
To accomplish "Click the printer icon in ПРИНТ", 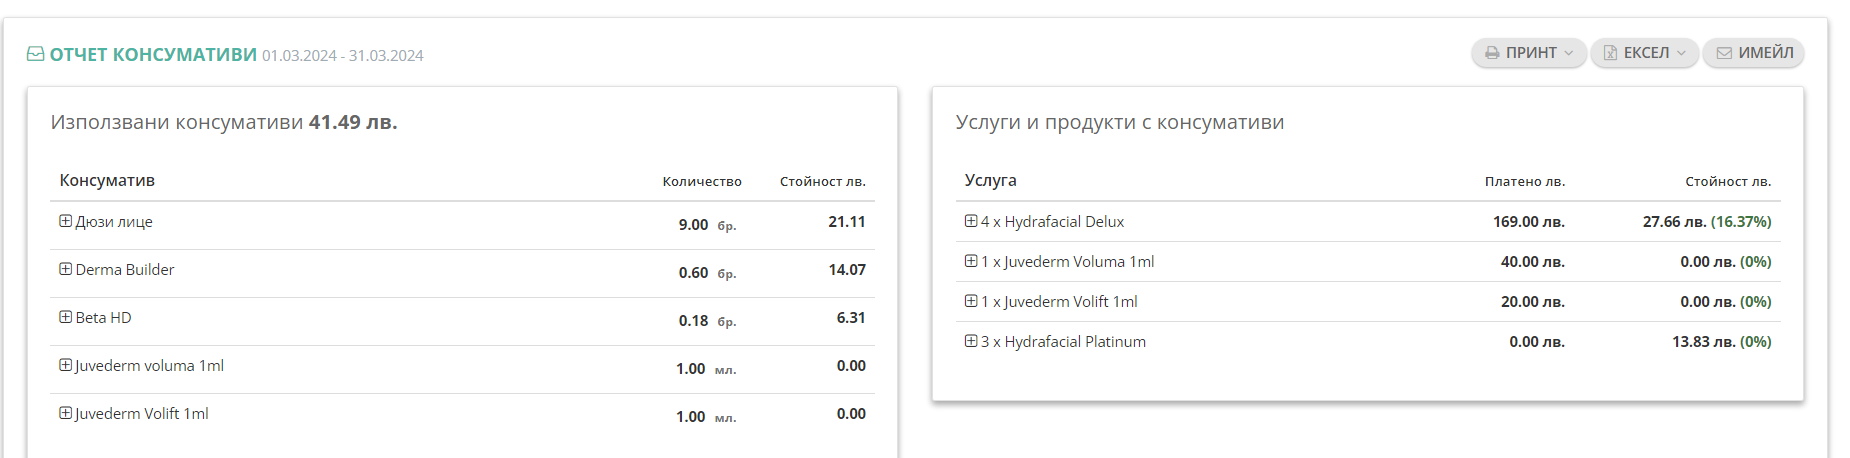I will click(1492, 53).
